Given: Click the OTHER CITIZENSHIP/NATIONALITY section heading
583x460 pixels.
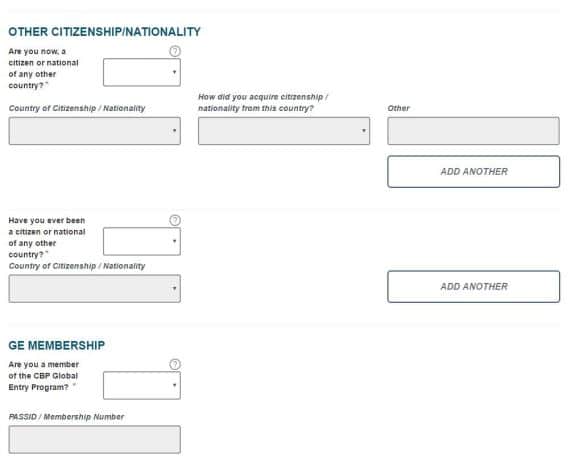Looking at the screenshot, I should (x=104, y=32).
